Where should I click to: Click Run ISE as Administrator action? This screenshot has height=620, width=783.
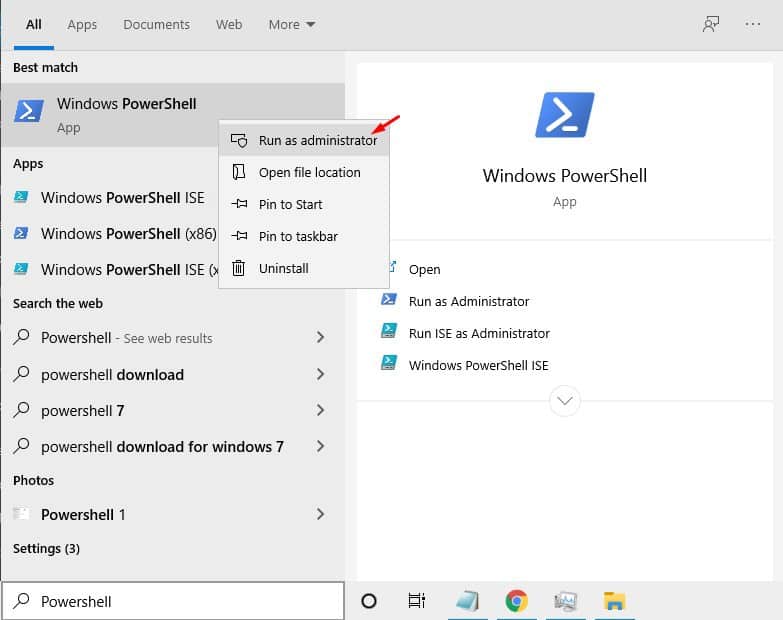pos(479,333)
